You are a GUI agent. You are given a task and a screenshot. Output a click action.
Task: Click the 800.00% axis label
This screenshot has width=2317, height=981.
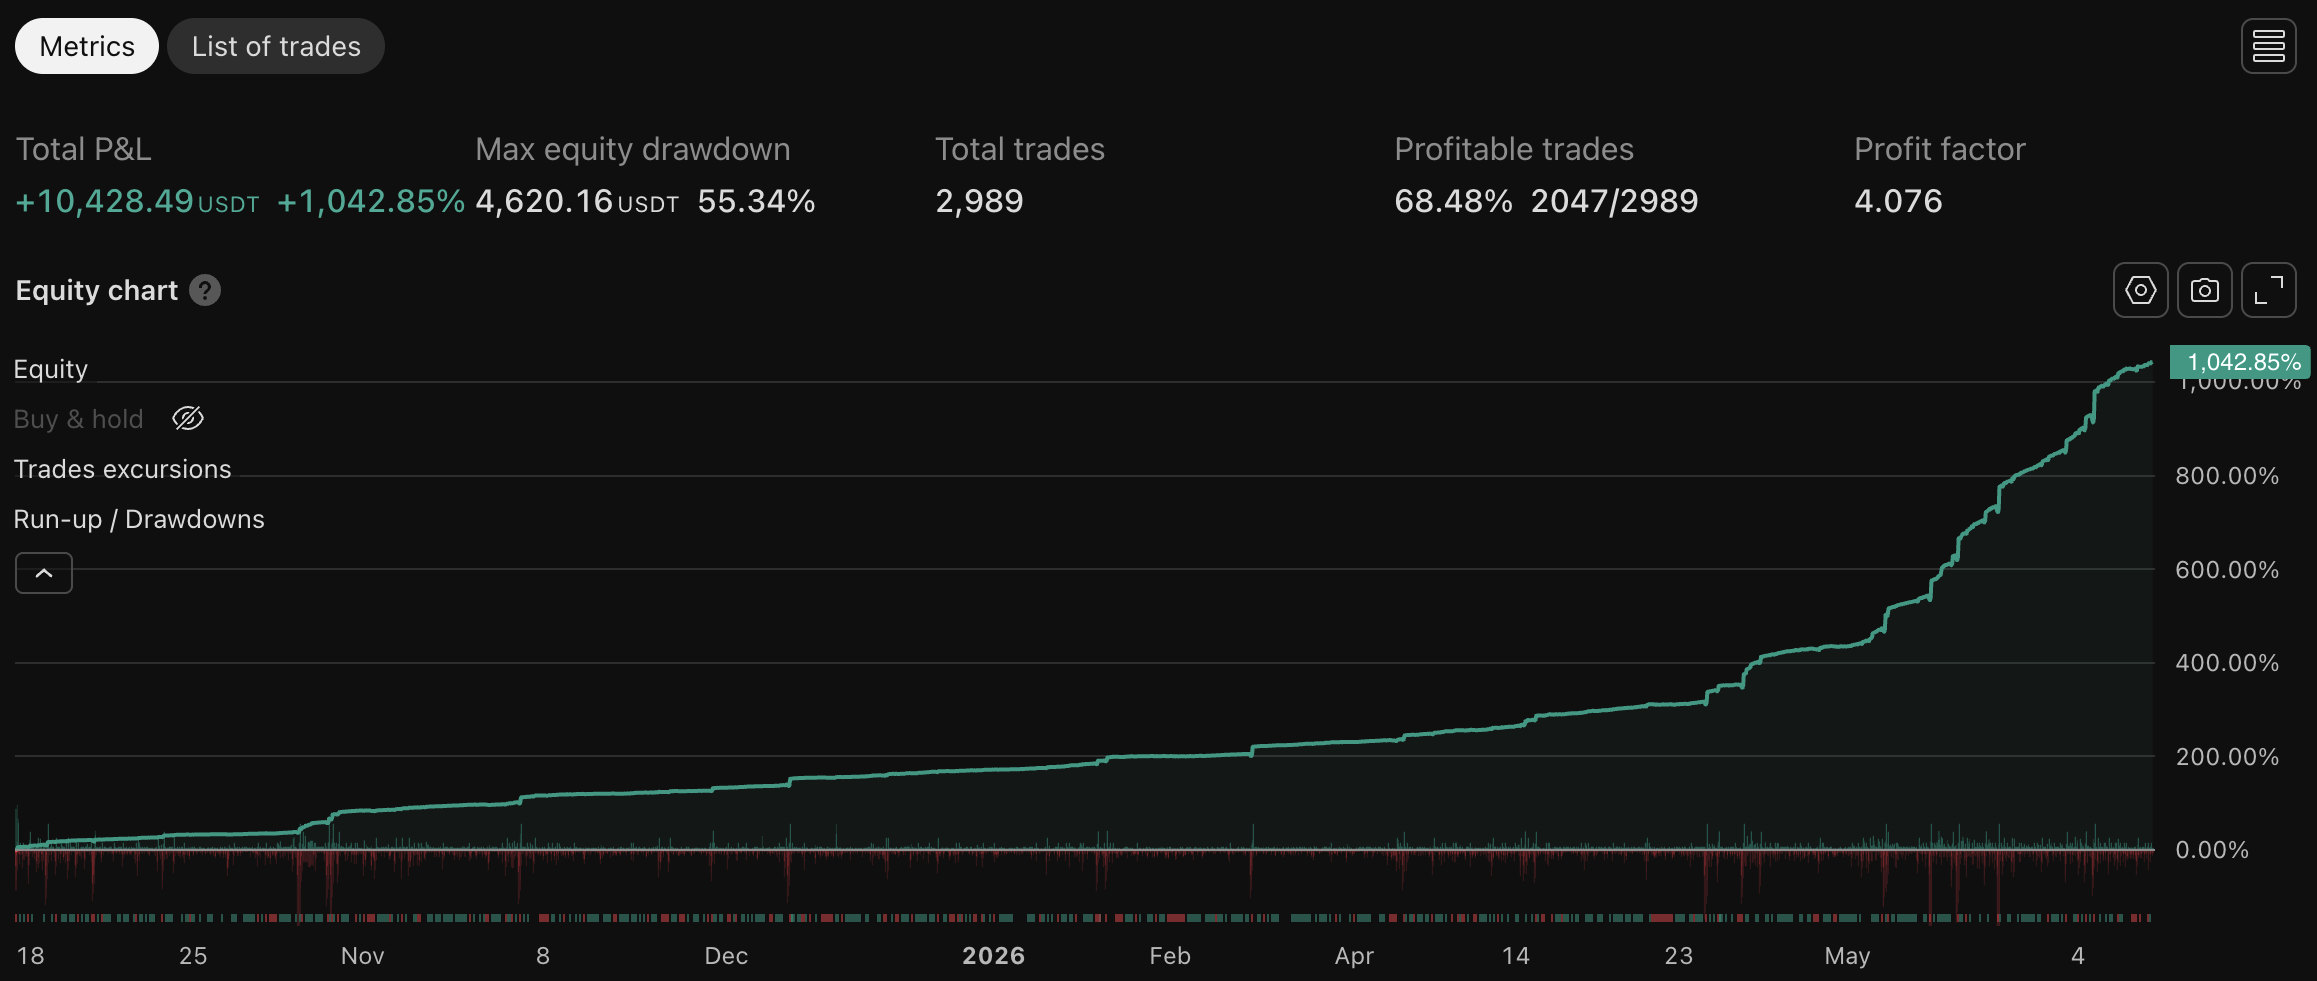[2227, 476]
